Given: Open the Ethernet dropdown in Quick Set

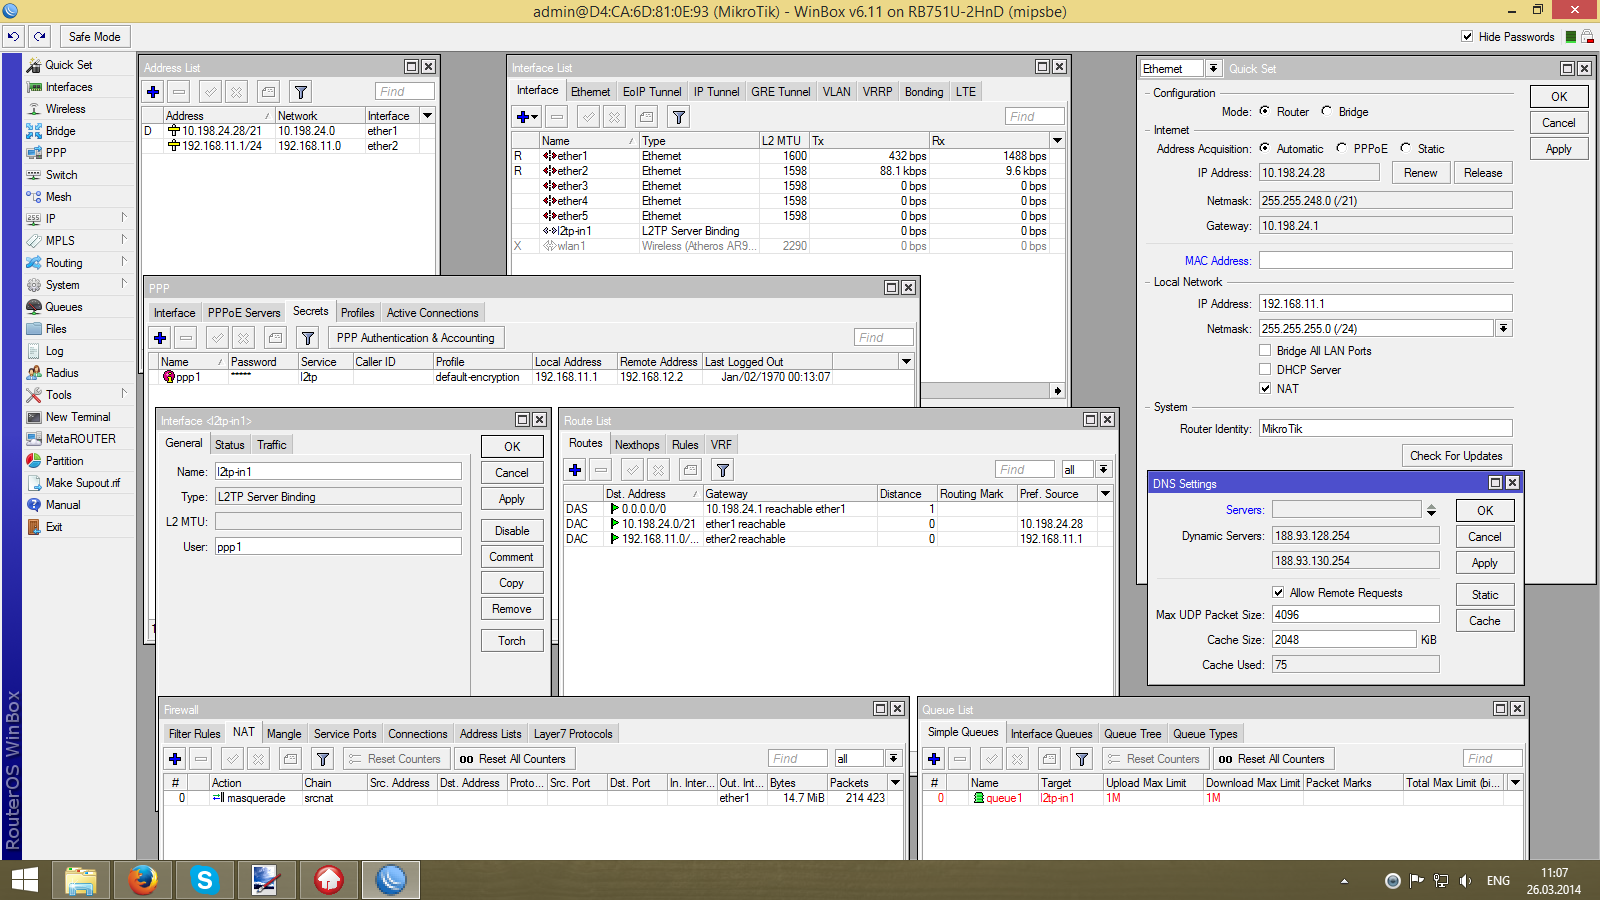Looking at the screenshot, I should point(1212,69).
